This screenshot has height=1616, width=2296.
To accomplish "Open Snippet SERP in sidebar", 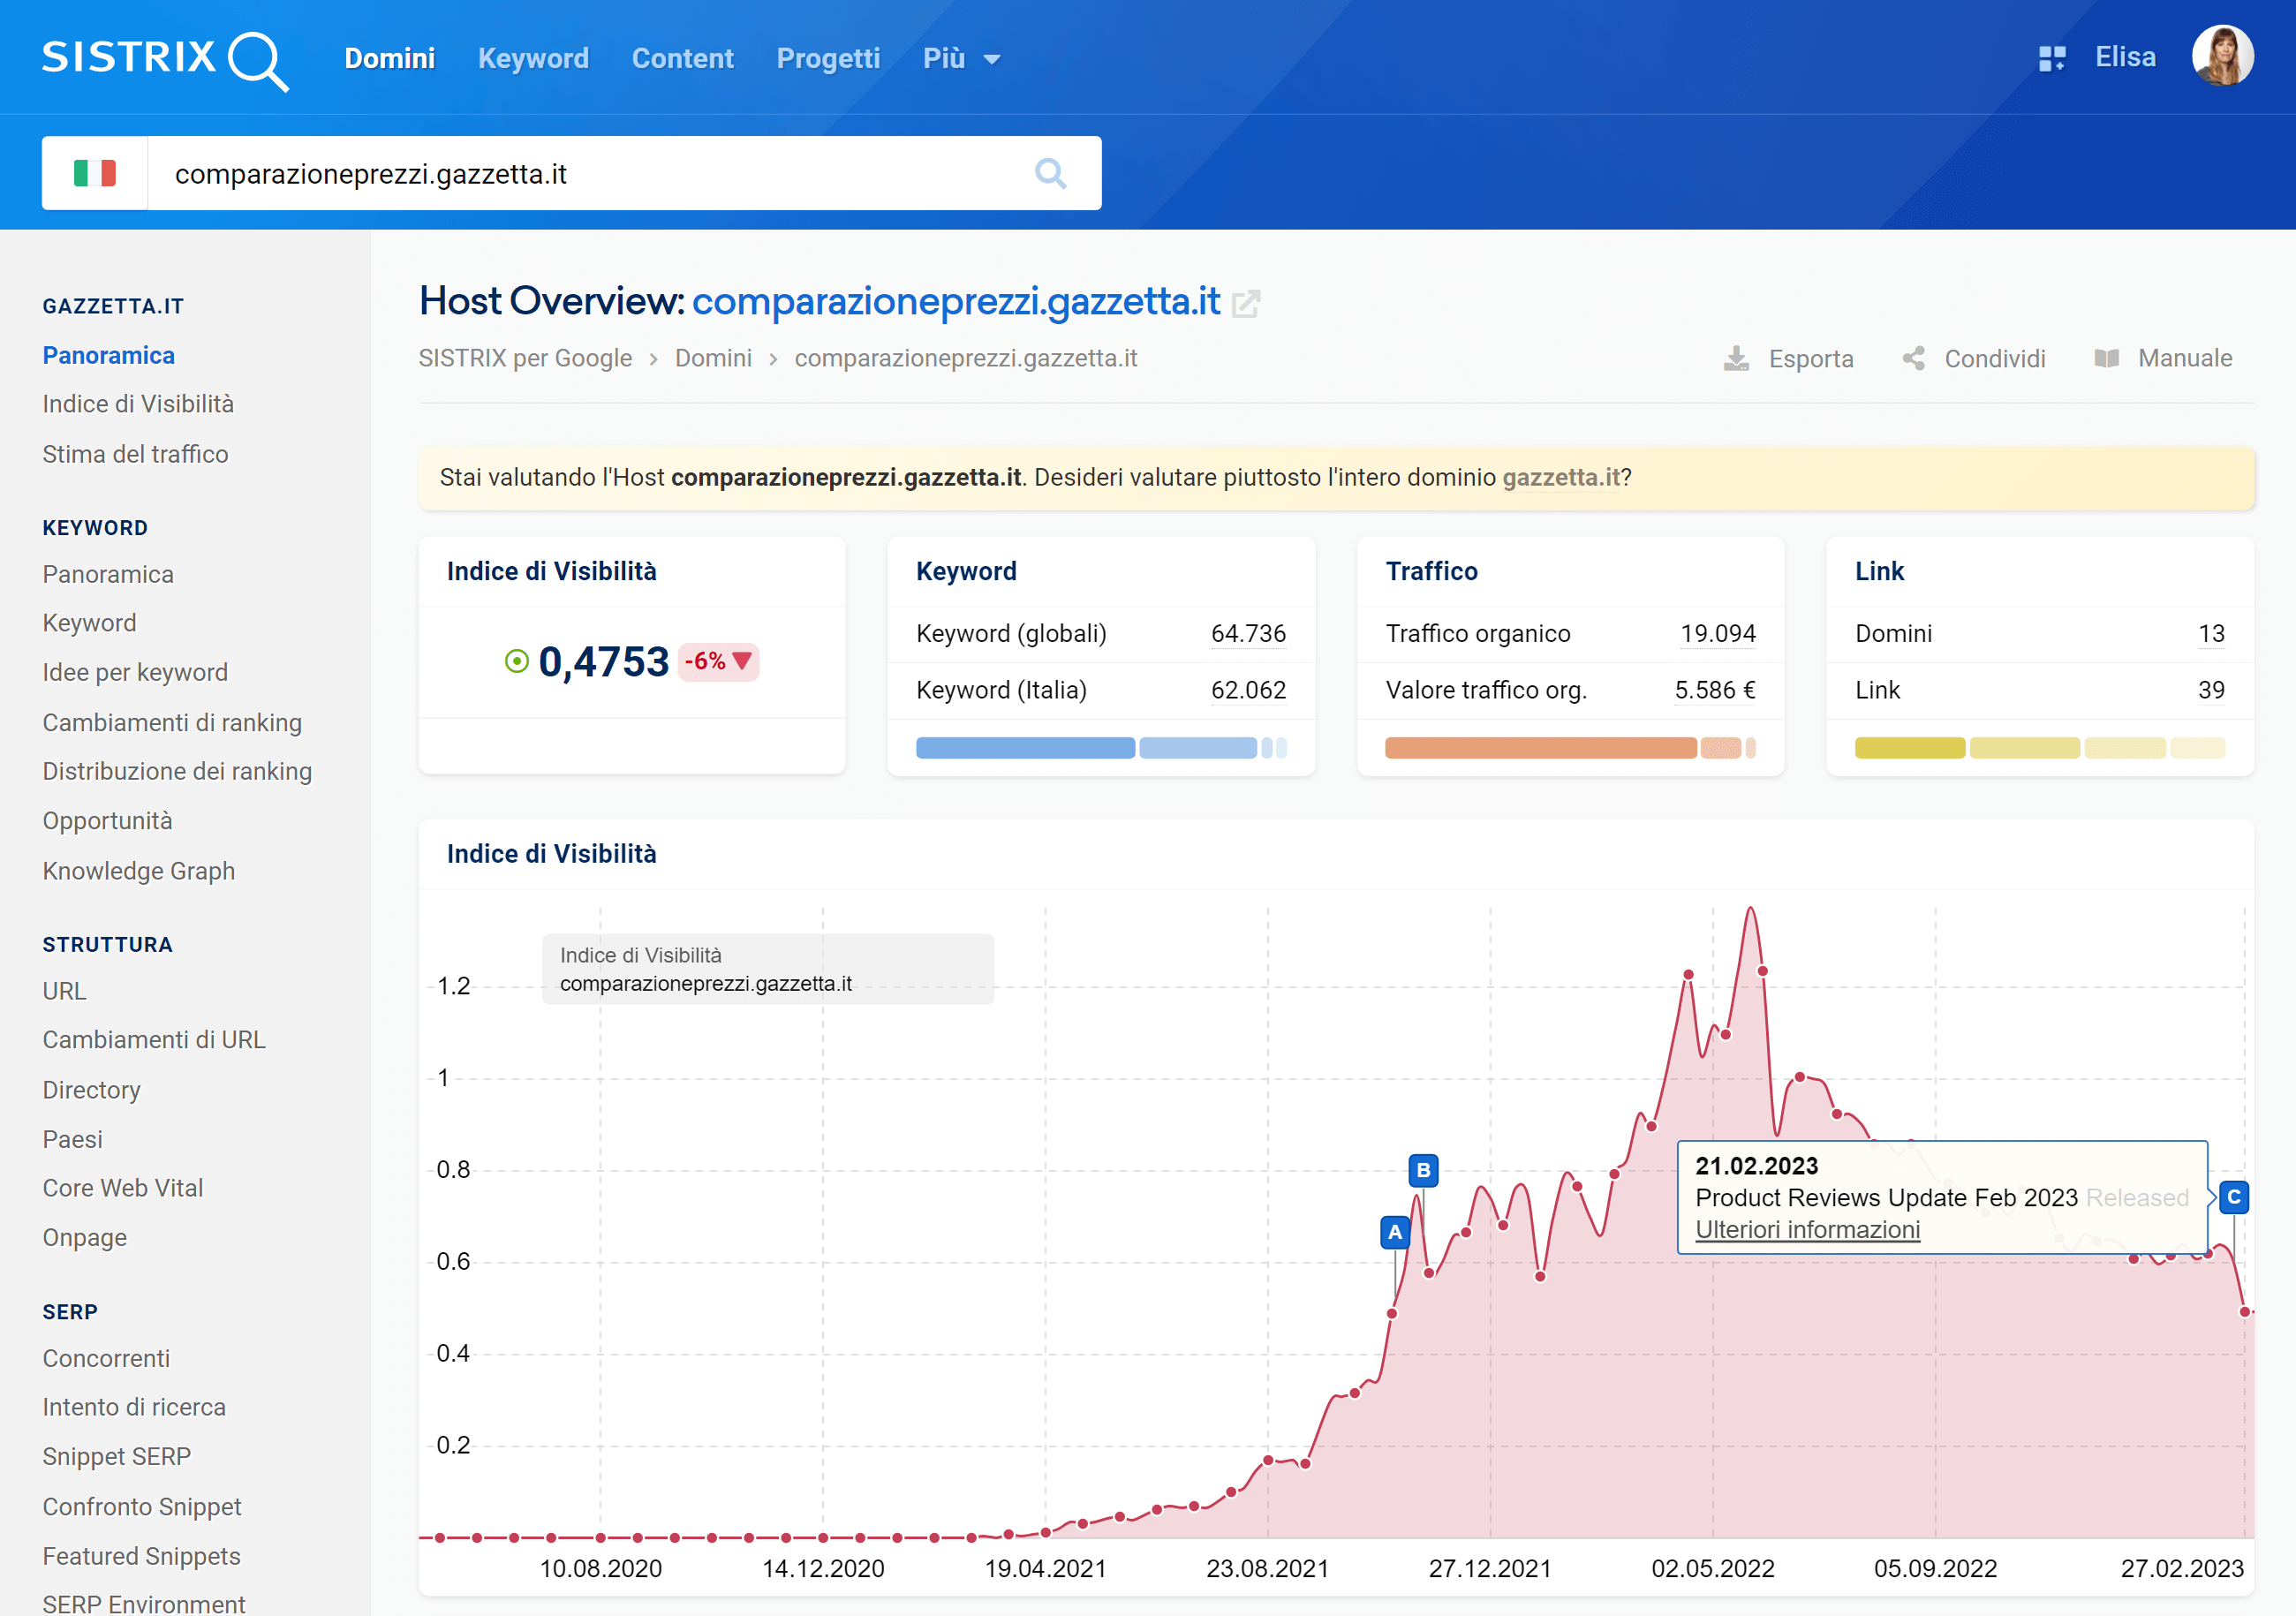I will [116, 1457].
